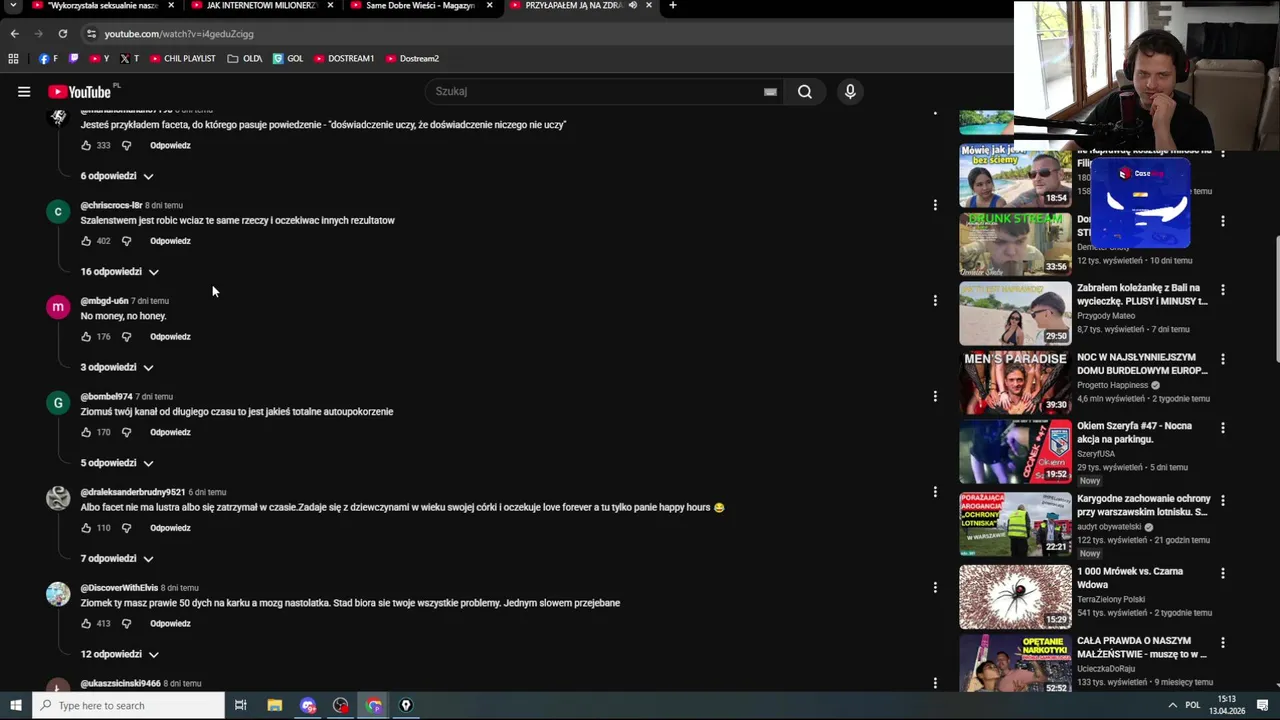Open the Dostream2 bookmark

click(412, 59)
